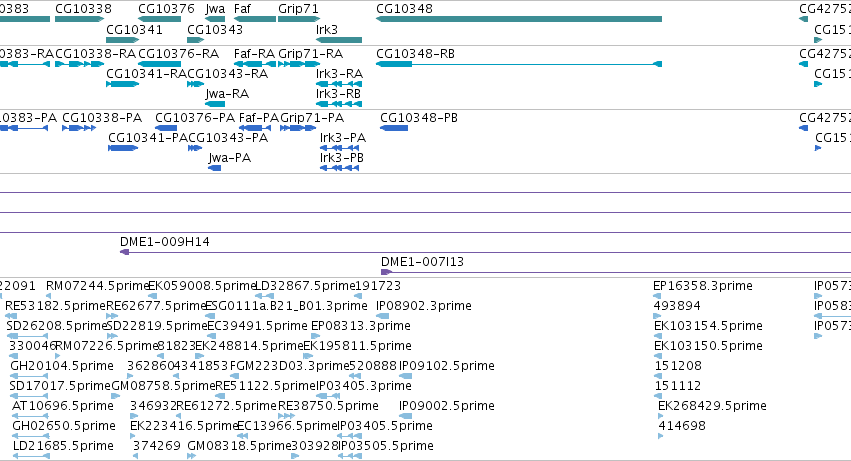This screenshot has width=851, height=461.
Task: Open protein Faf-PA
Action: click(259, 118)
